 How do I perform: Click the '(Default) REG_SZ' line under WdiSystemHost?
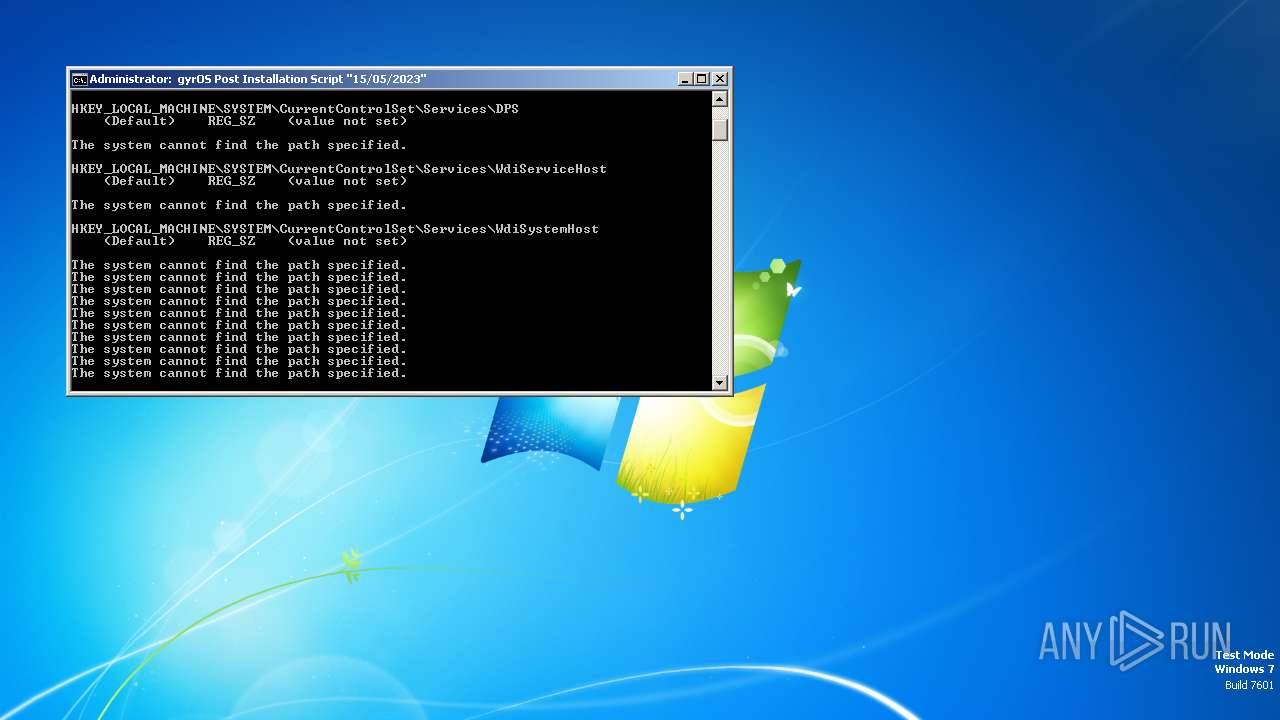255,241
